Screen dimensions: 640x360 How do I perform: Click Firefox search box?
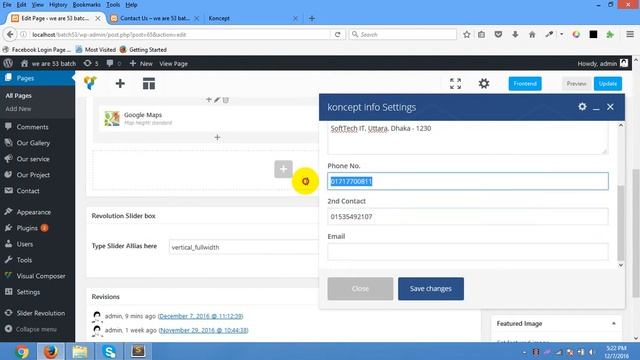click(x=403, y=34)
